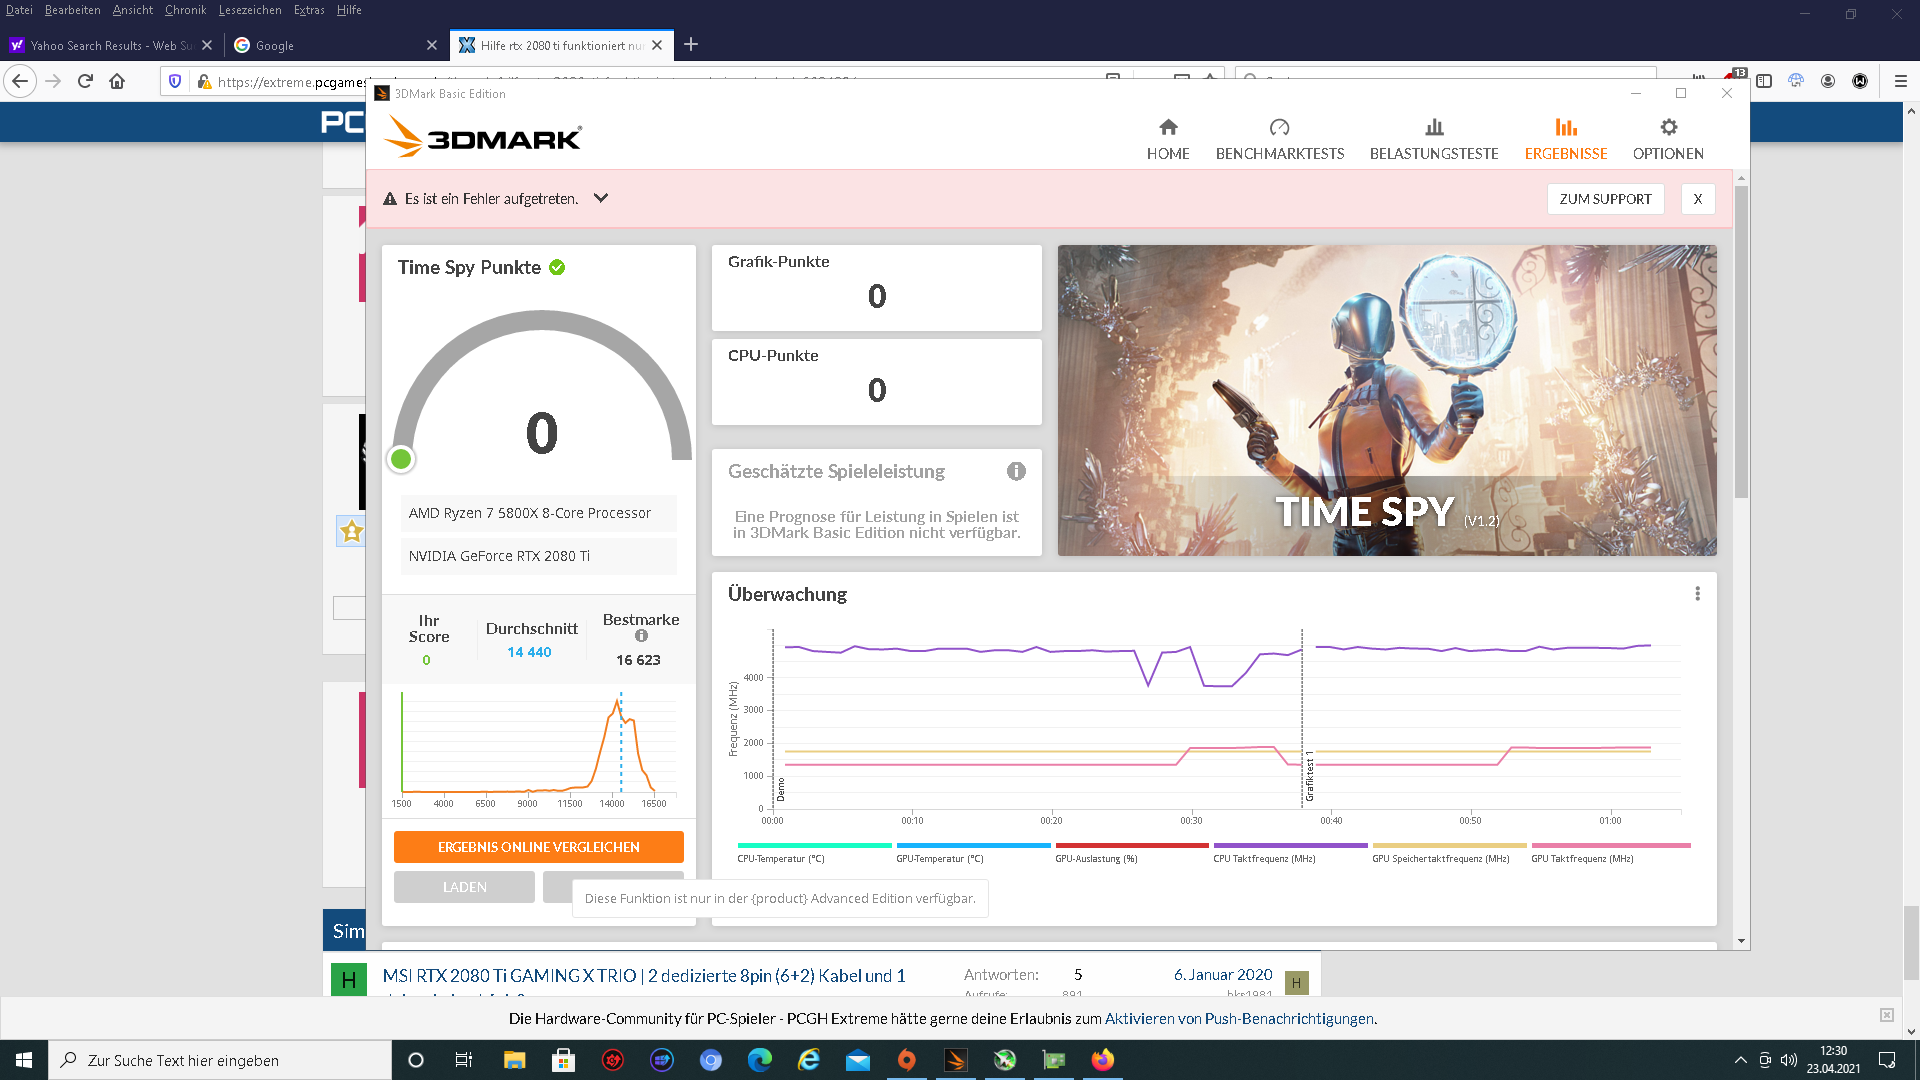The width and height of the screenshot is (1920, 1080).
Task: Click info icon beside Geschätzte Spieleleistung
Action: pyautogui.click(x=1016, y=471)
